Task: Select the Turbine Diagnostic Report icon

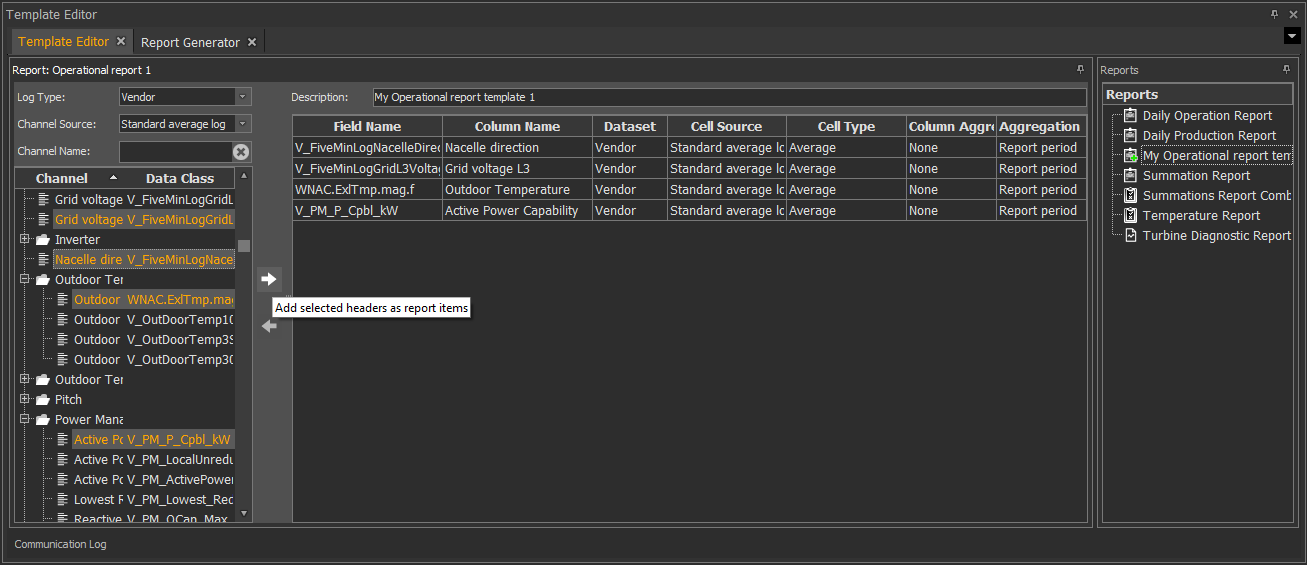Action: 1130,236
